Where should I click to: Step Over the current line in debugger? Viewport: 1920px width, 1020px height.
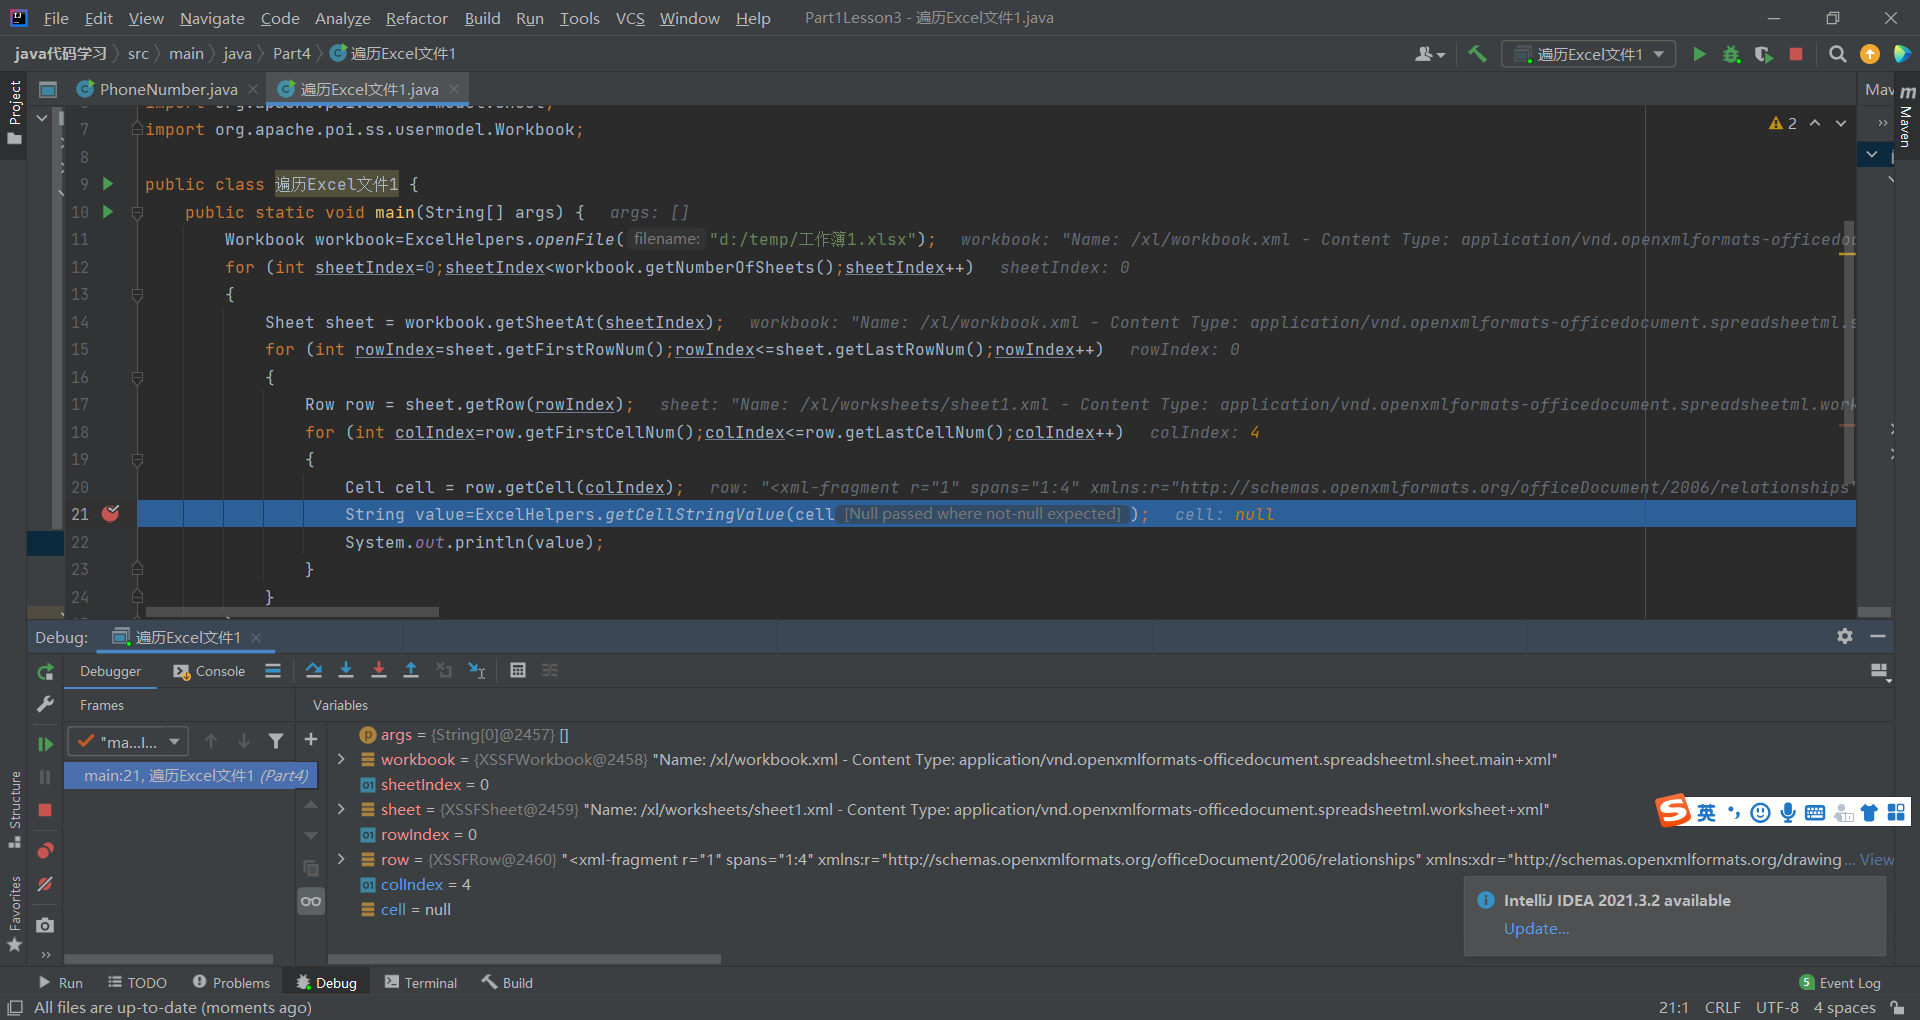(x=314, y=670)
